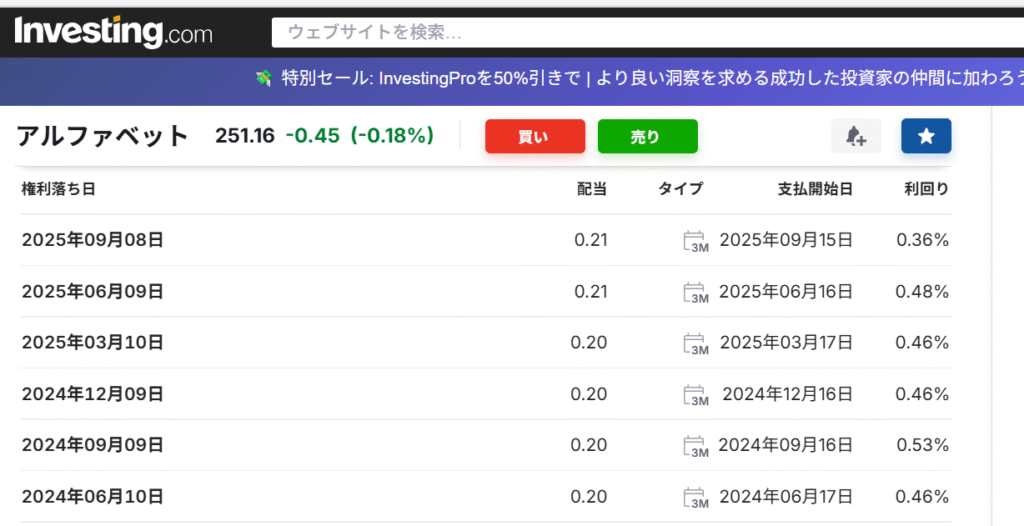Create alert with the bell-plus icon
Screen dimensions: 1024x526
(x=856, y=136)
